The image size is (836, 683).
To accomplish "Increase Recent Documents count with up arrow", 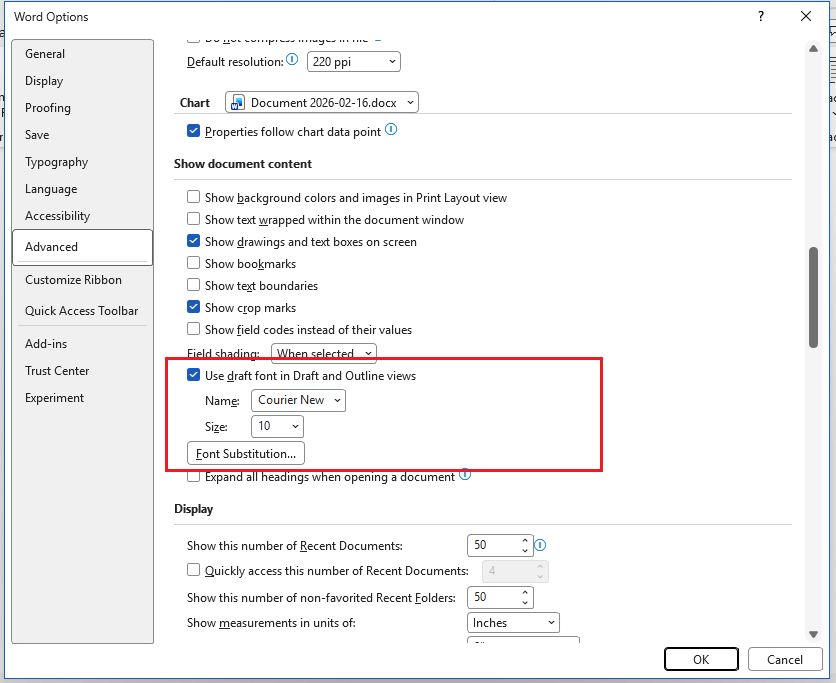I will click(525, 540).
